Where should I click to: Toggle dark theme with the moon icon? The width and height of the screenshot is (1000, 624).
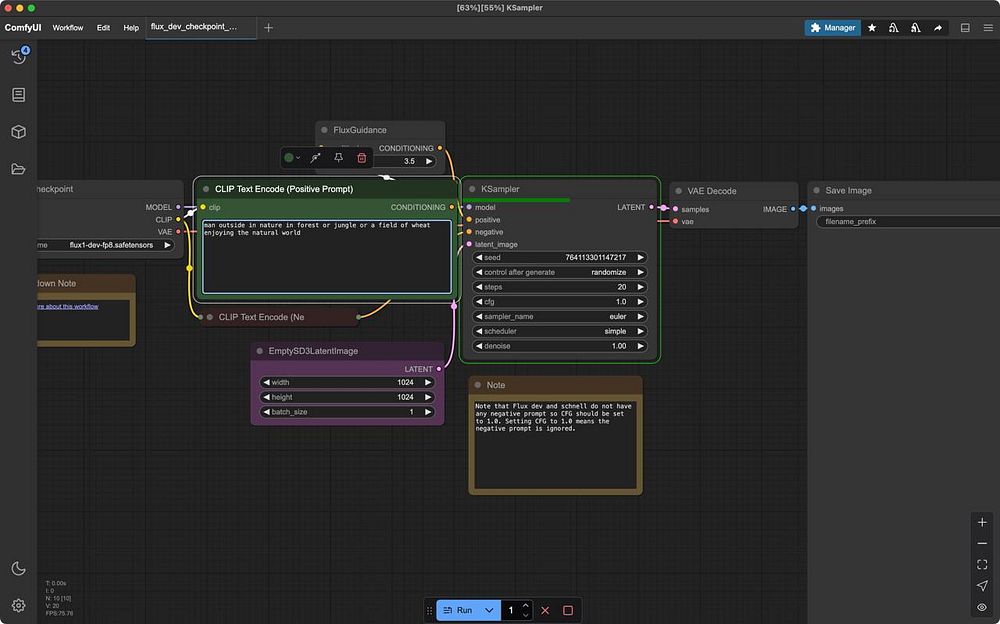point(18,569)
